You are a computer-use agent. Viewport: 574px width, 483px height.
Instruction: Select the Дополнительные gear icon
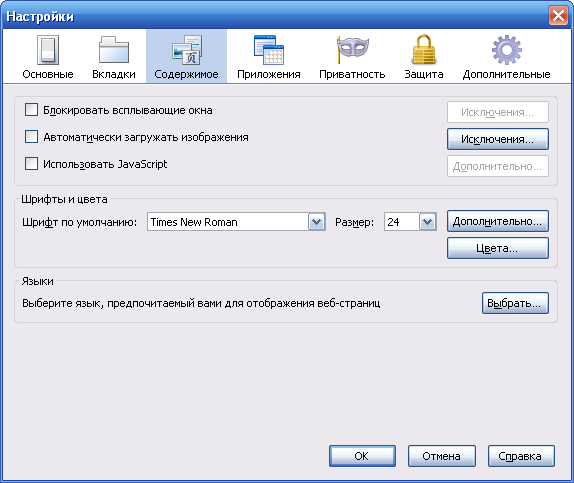507,50
